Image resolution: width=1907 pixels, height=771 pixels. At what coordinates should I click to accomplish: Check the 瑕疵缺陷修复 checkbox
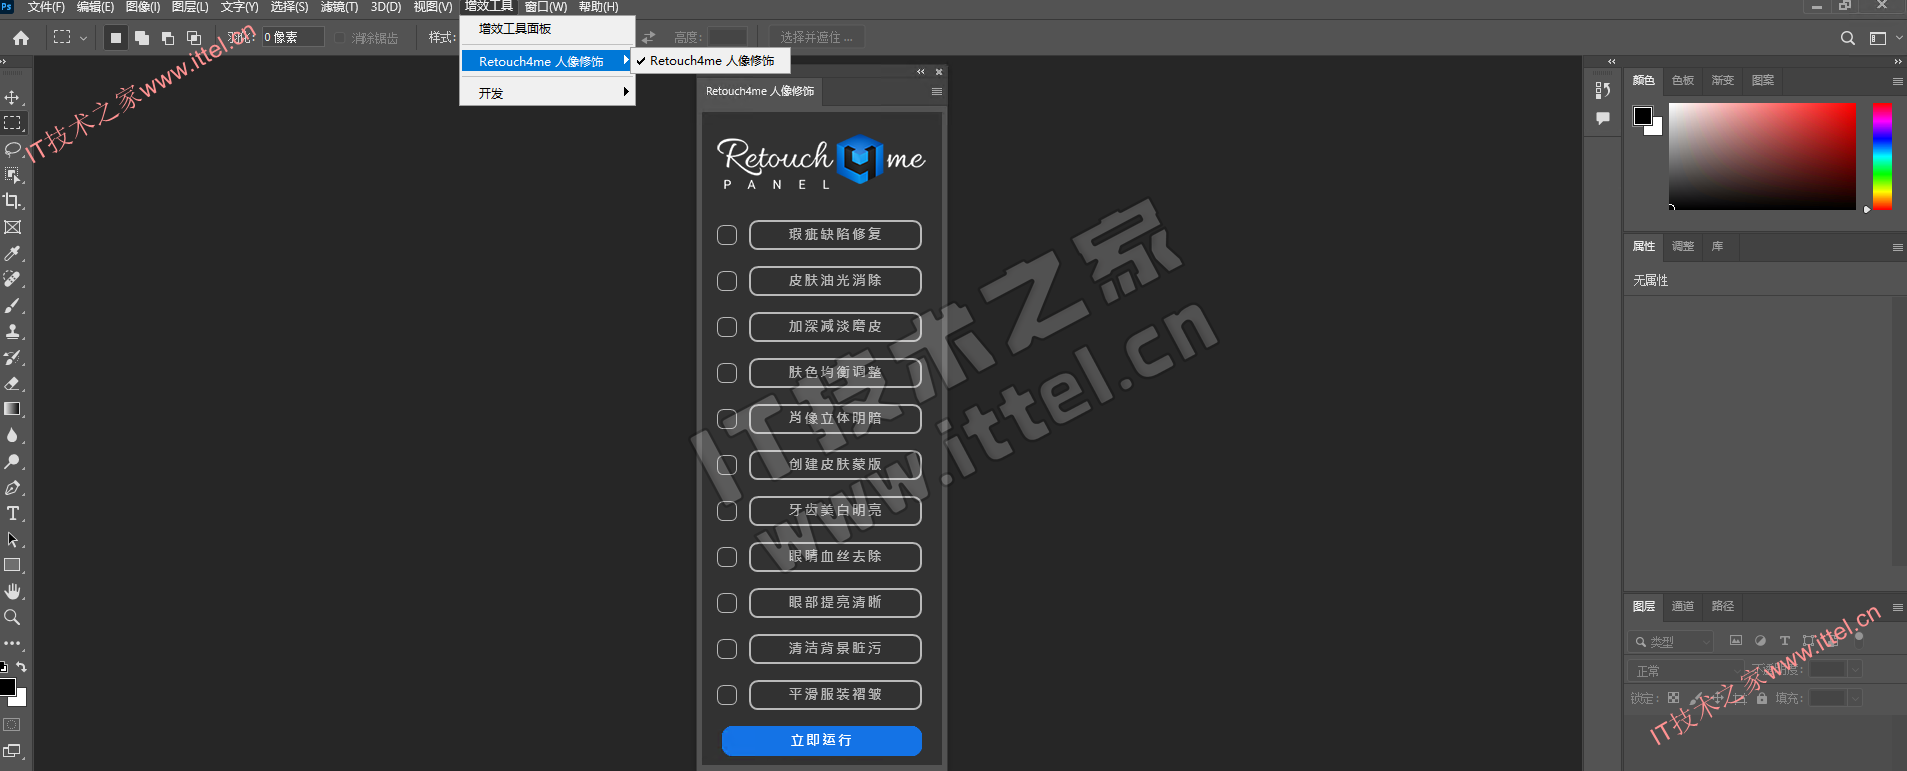point(727,235)
